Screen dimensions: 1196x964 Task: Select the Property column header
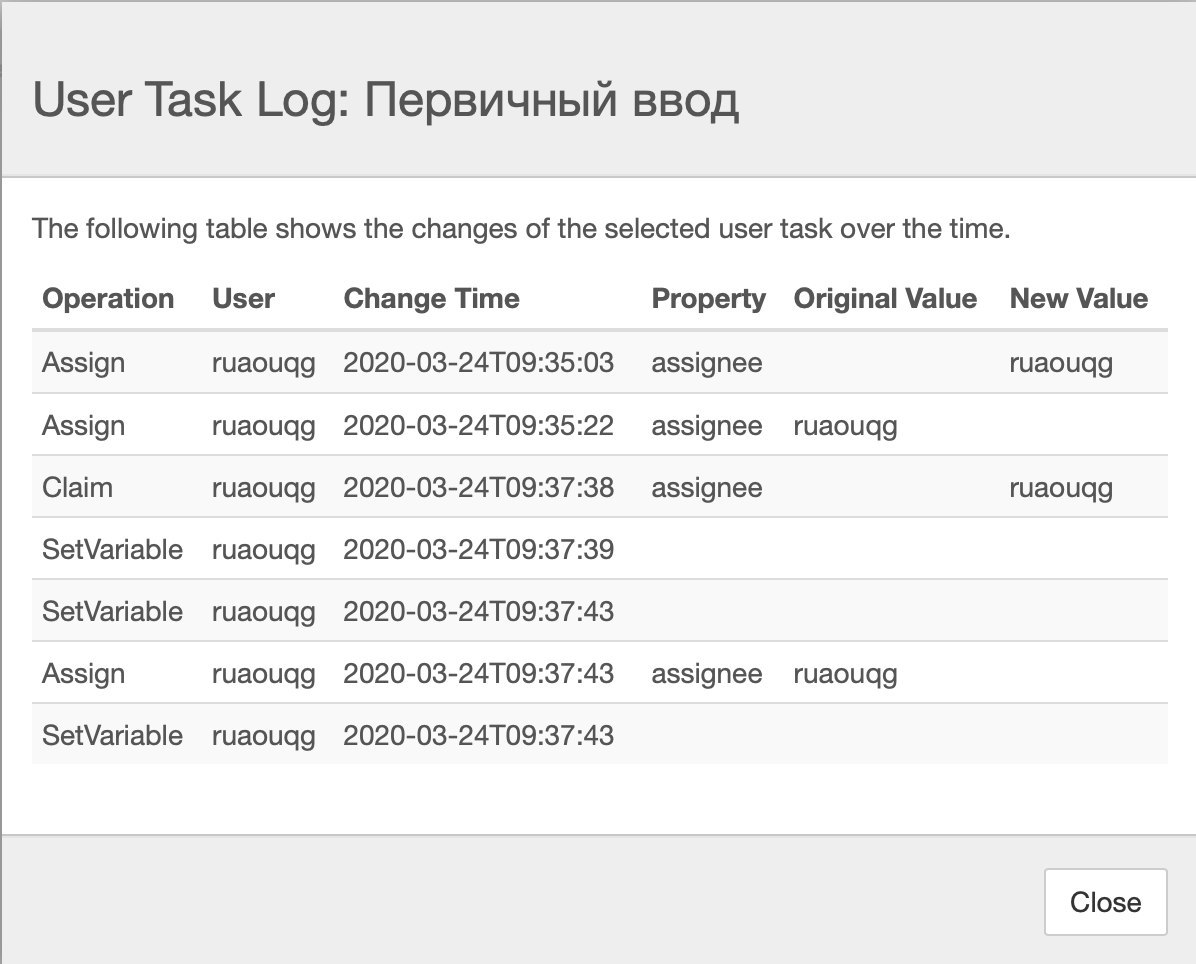[x=708, y=298]
